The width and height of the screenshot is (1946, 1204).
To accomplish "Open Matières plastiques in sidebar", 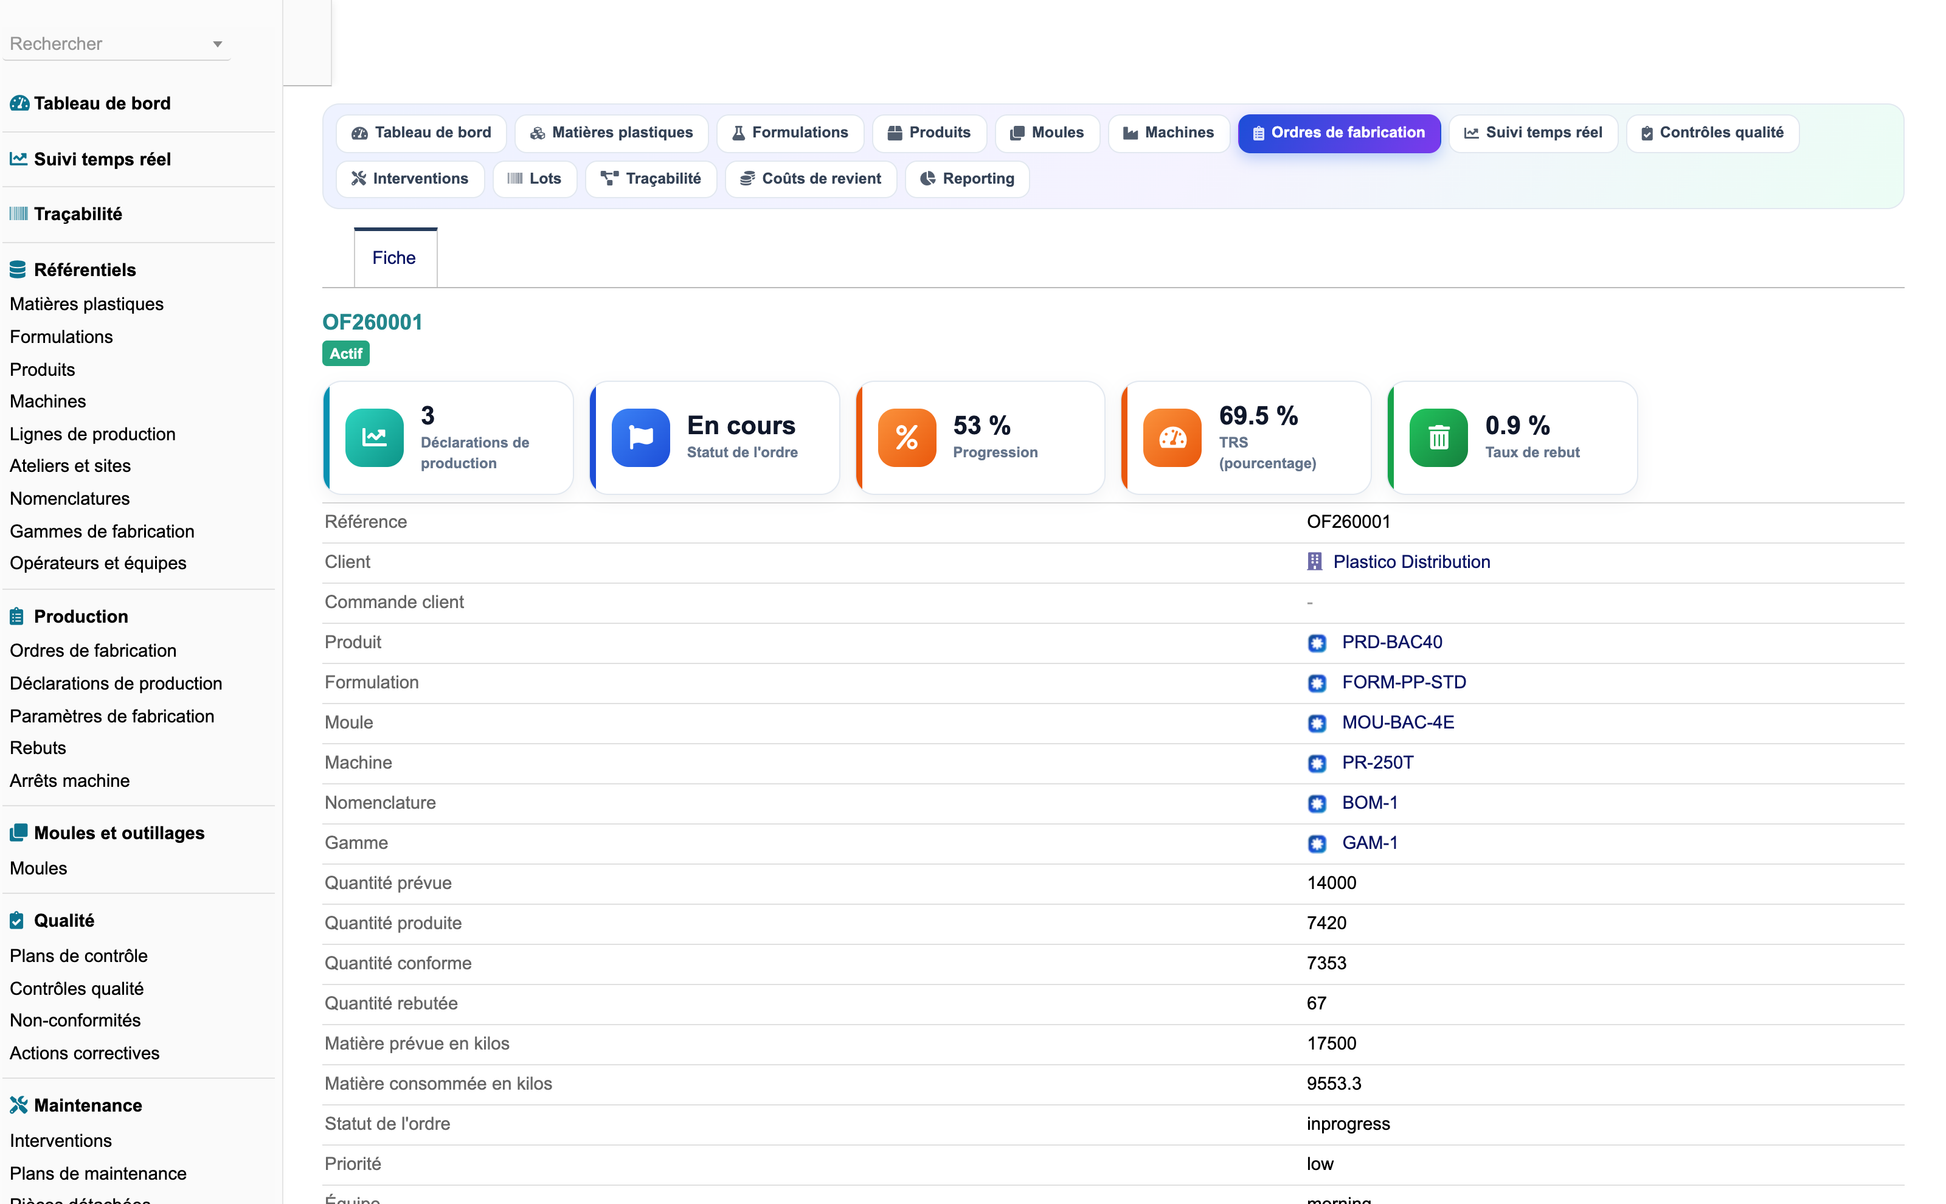I will click(x=87, y=304).
